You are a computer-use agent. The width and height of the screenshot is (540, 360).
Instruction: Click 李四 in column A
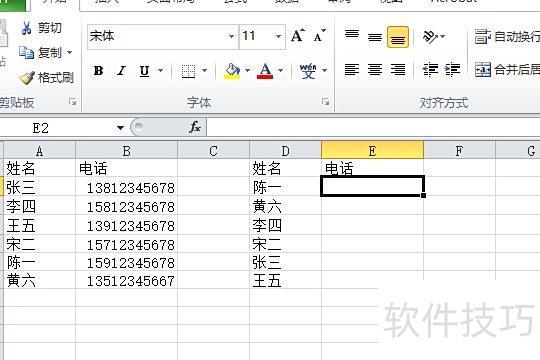tap(21, 207)
